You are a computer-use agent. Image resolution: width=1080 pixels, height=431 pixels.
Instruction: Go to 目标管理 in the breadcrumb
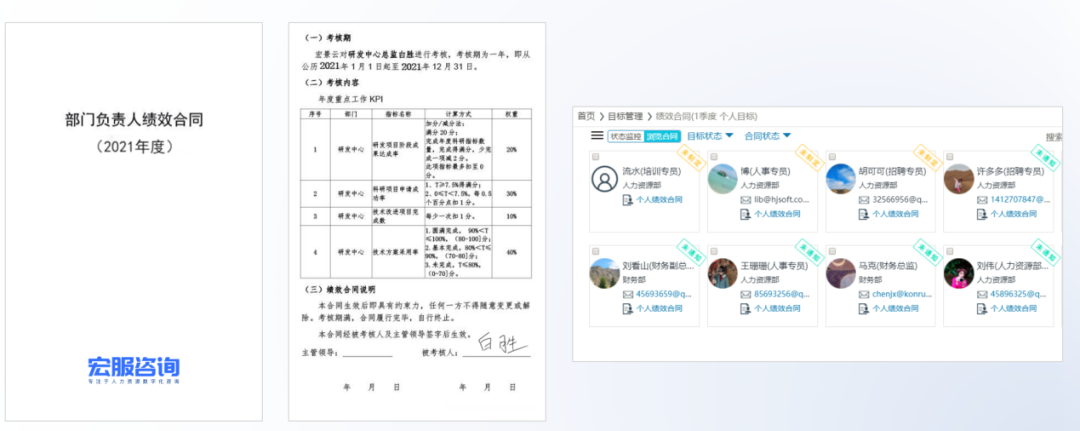(625, 116)
